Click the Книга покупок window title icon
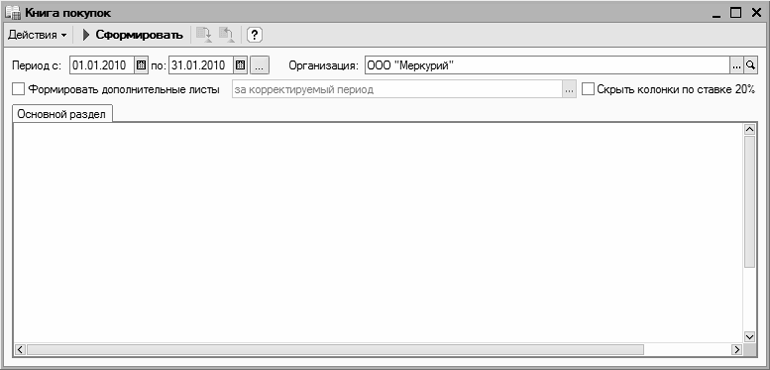The image size is (770, 370). click(x=12, y=13)
